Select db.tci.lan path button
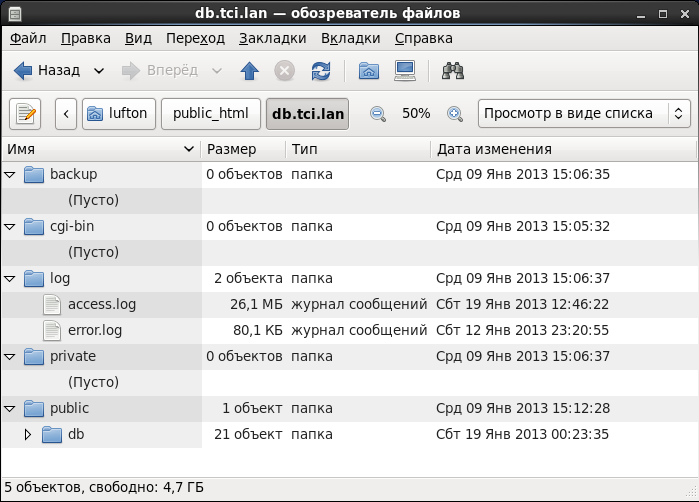Viewport: 699px width, 502px height. 308,114
